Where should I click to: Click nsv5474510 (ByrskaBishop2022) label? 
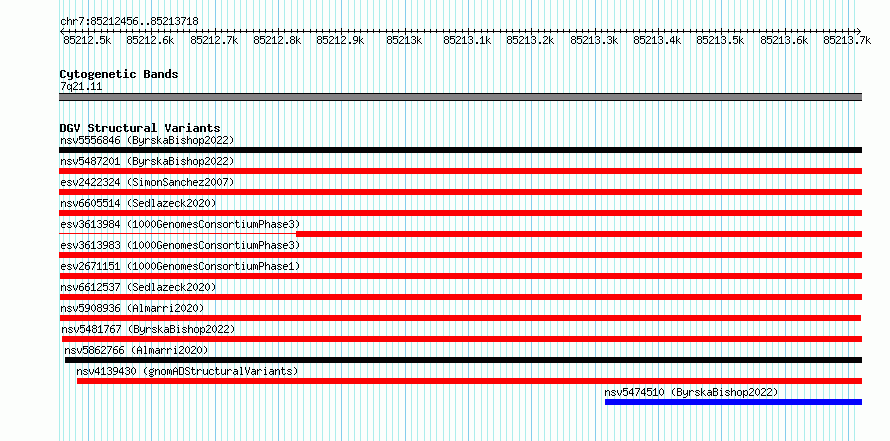tap(691, 392)
